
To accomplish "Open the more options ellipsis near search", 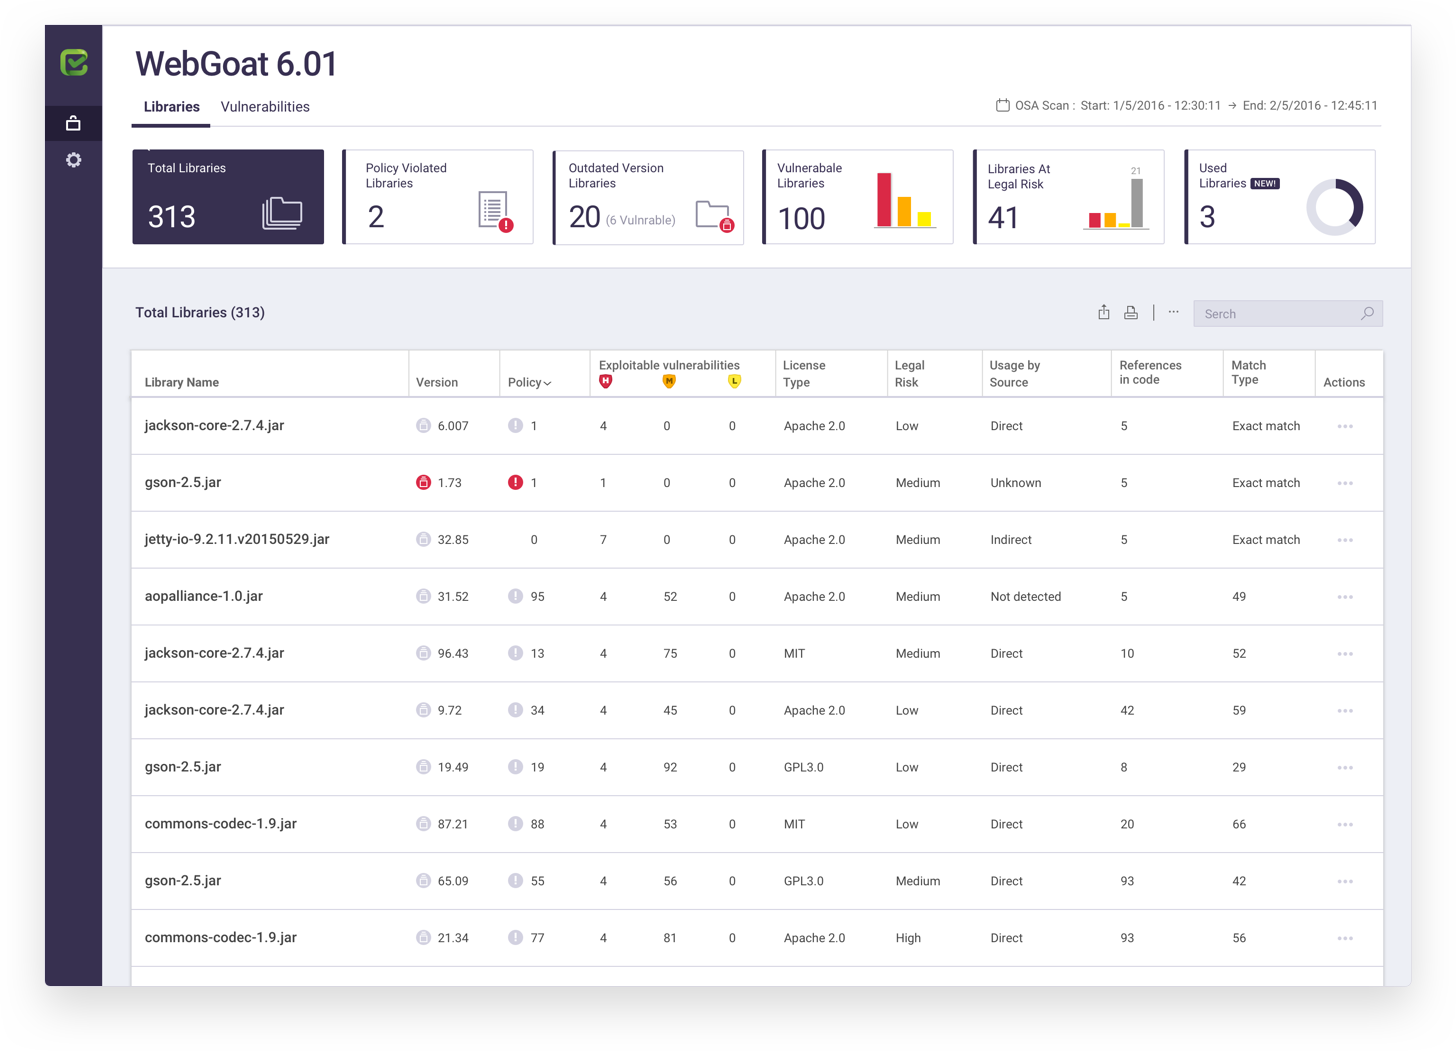I will click(x=1174, y=312).
